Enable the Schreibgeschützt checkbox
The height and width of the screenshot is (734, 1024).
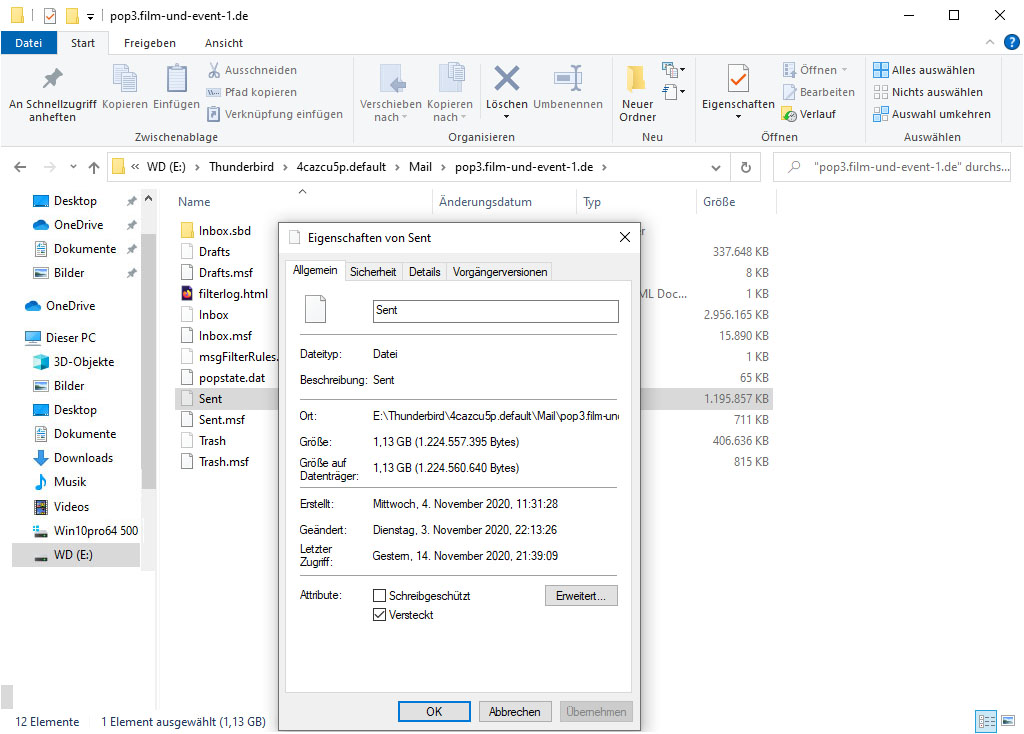click(379, 596)
